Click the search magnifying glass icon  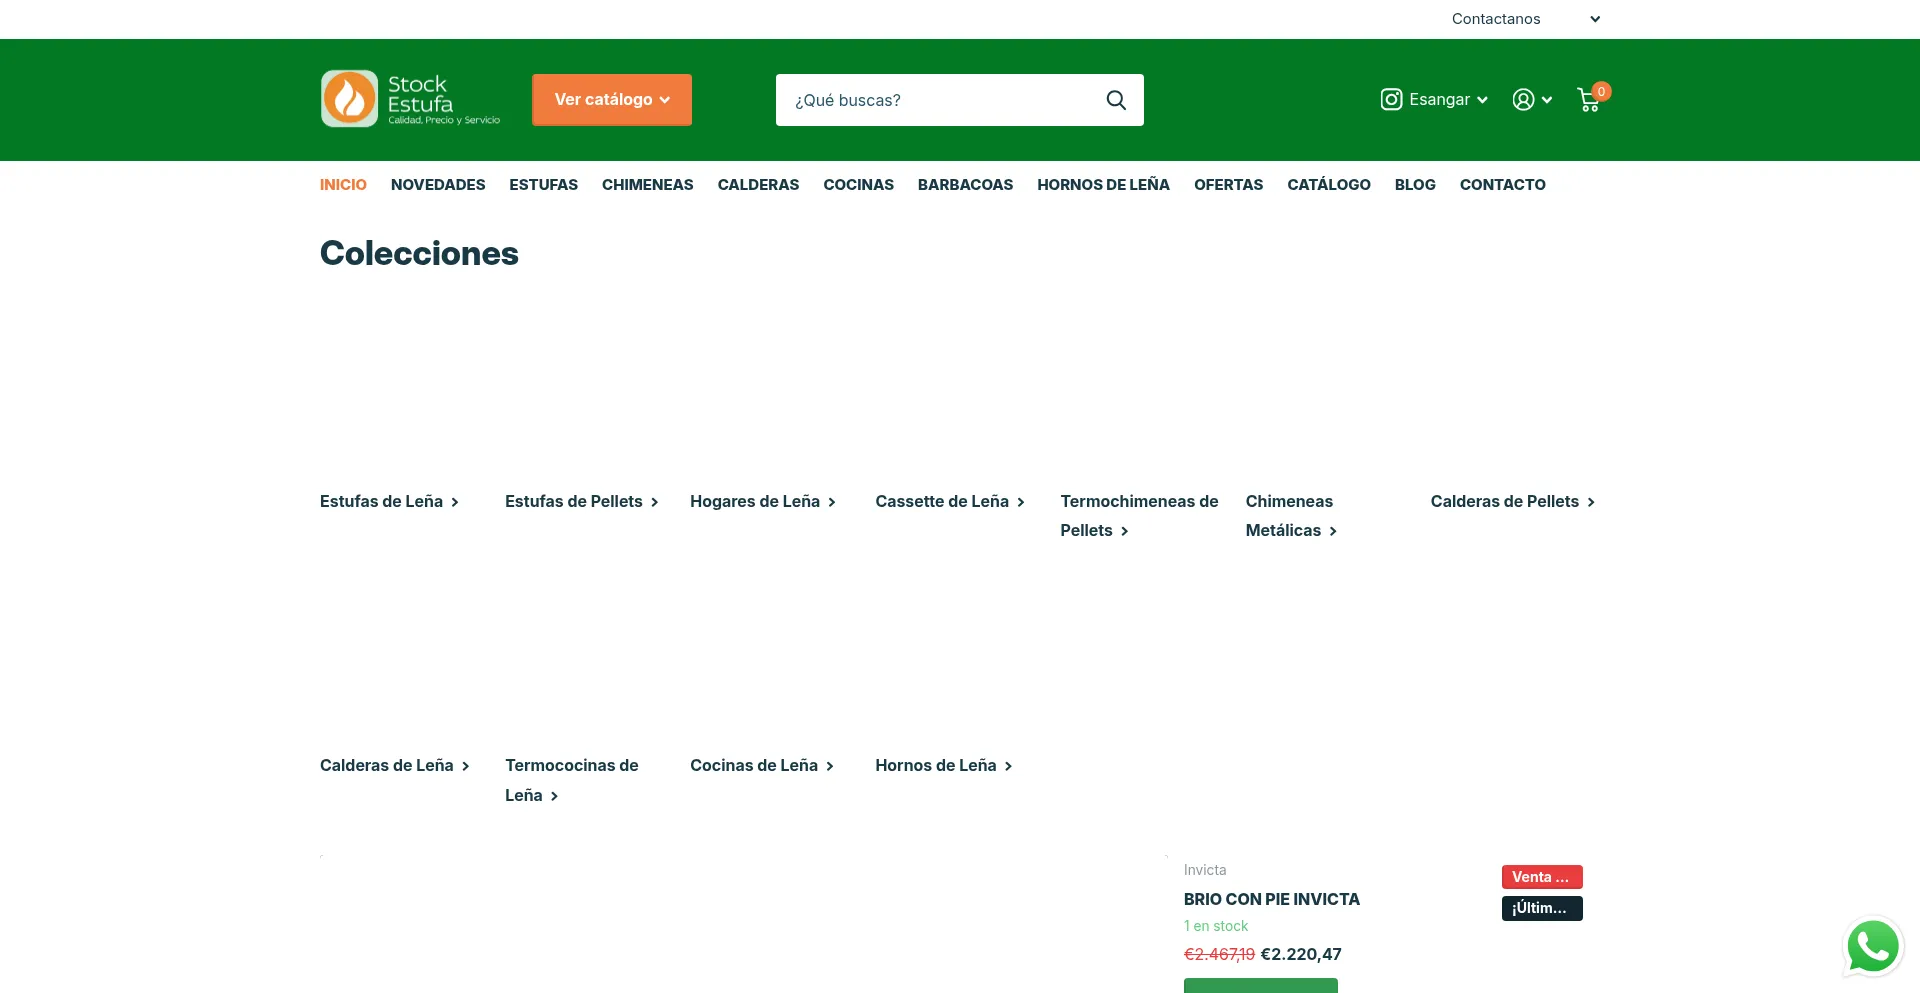[1116, 100]
